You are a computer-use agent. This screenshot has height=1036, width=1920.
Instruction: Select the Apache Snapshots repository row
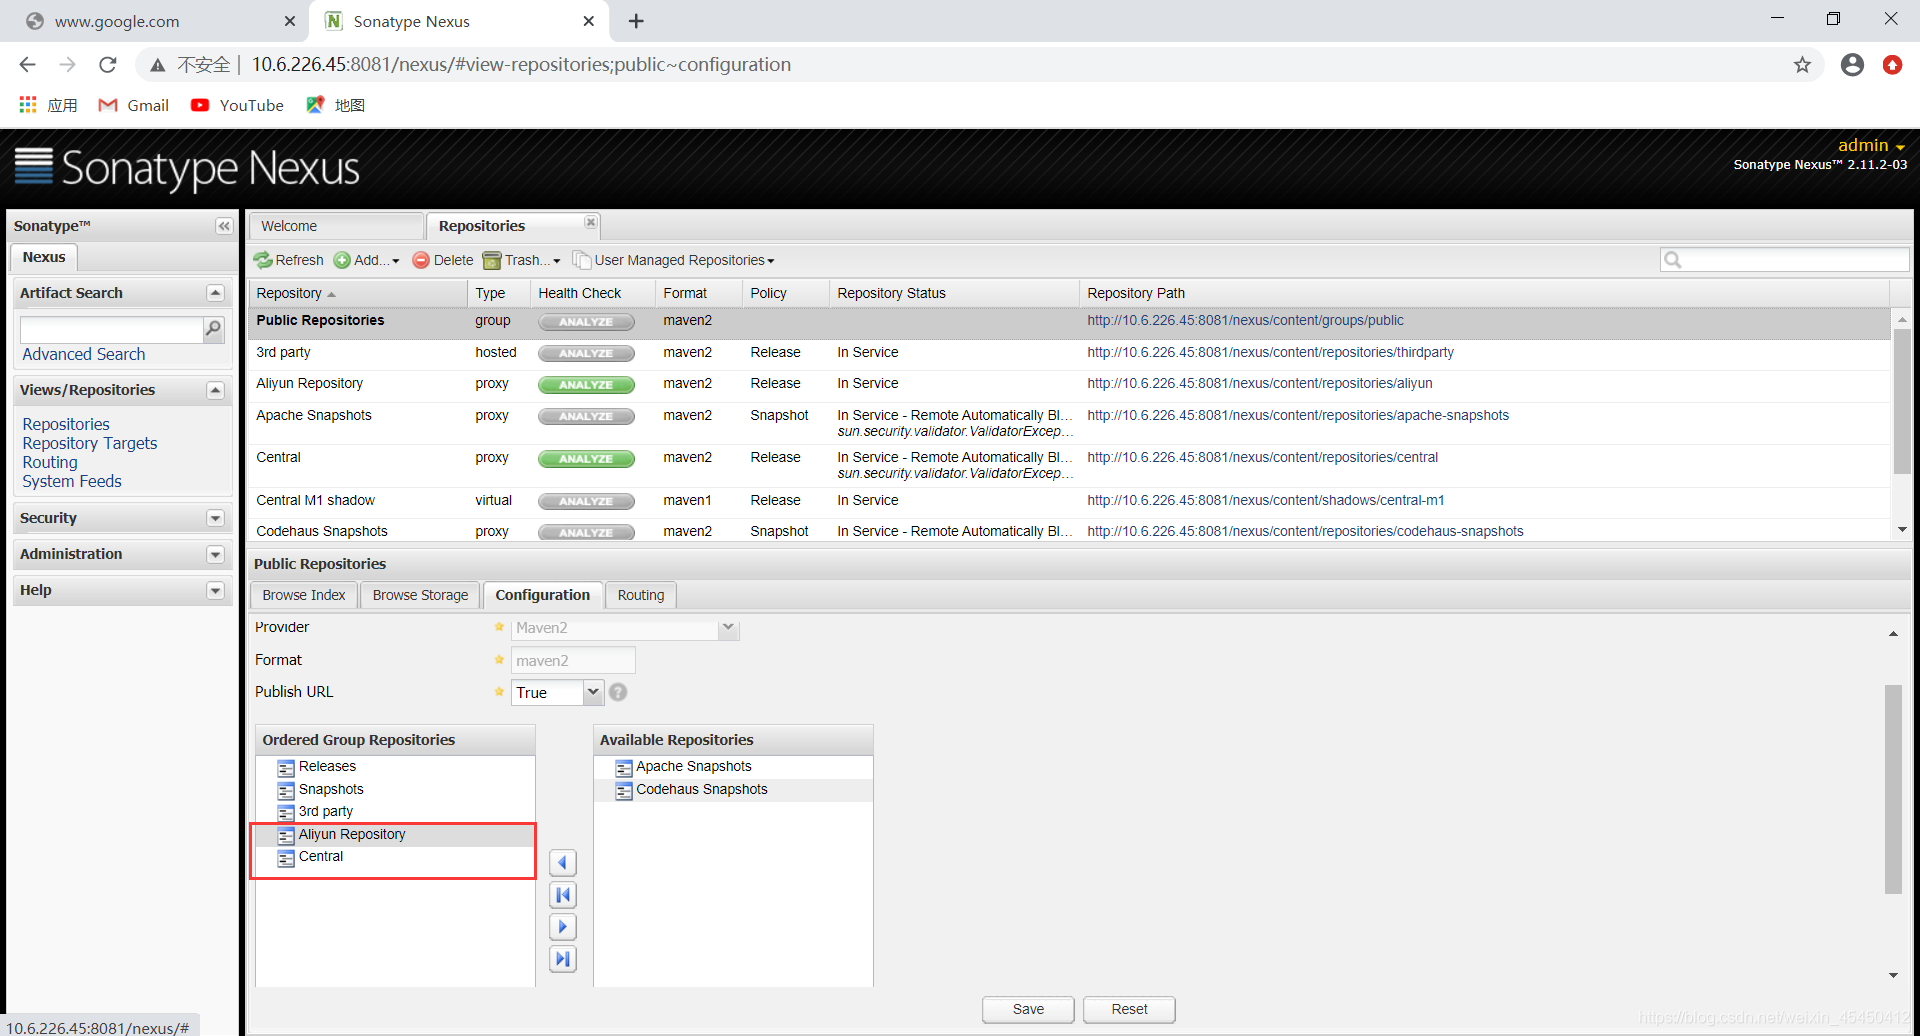(x=1068, y=423)
